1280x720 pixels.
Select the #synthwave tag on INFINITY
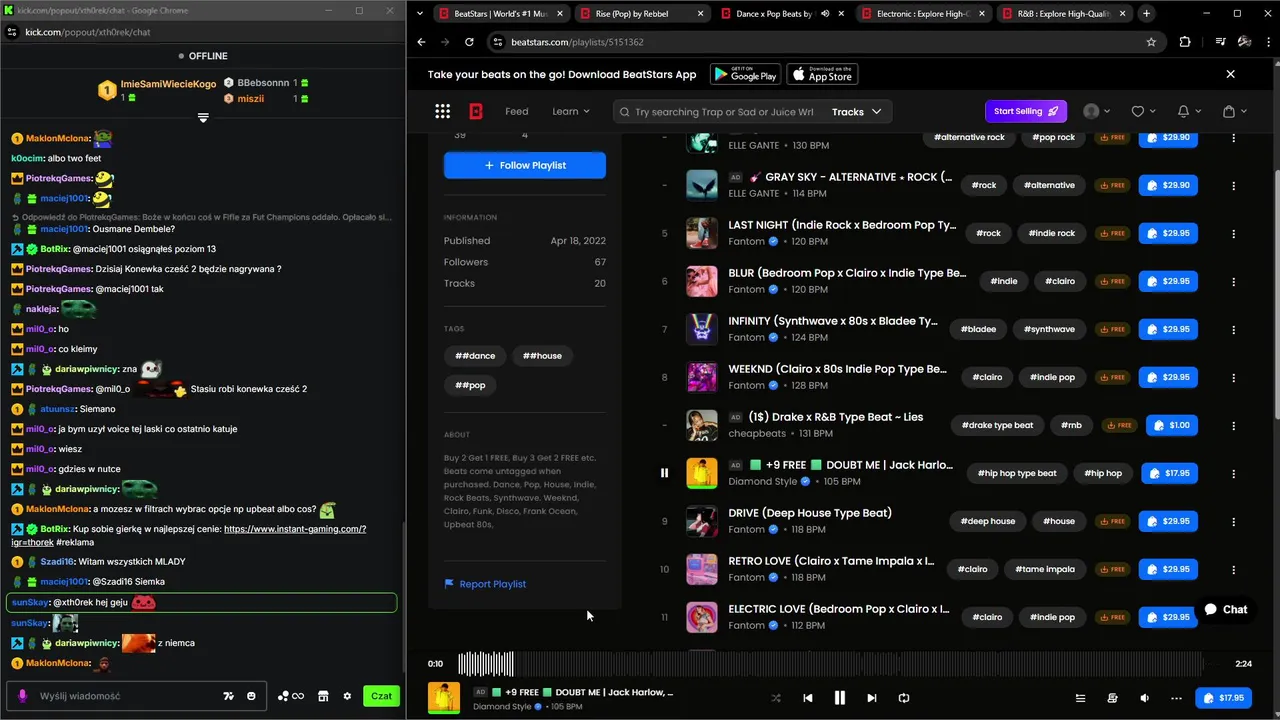pos(1049,329)
